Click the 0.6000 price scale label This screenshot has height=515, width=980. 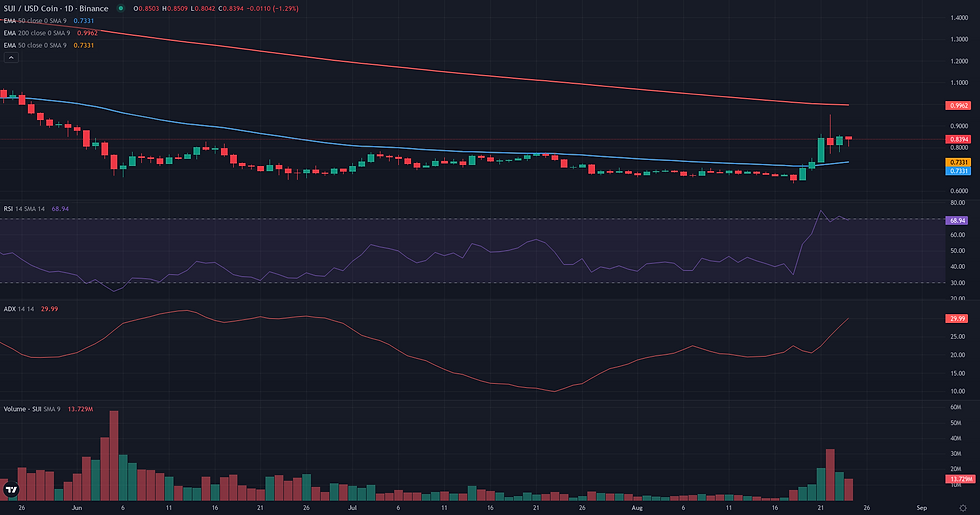[x=959, y=191]
